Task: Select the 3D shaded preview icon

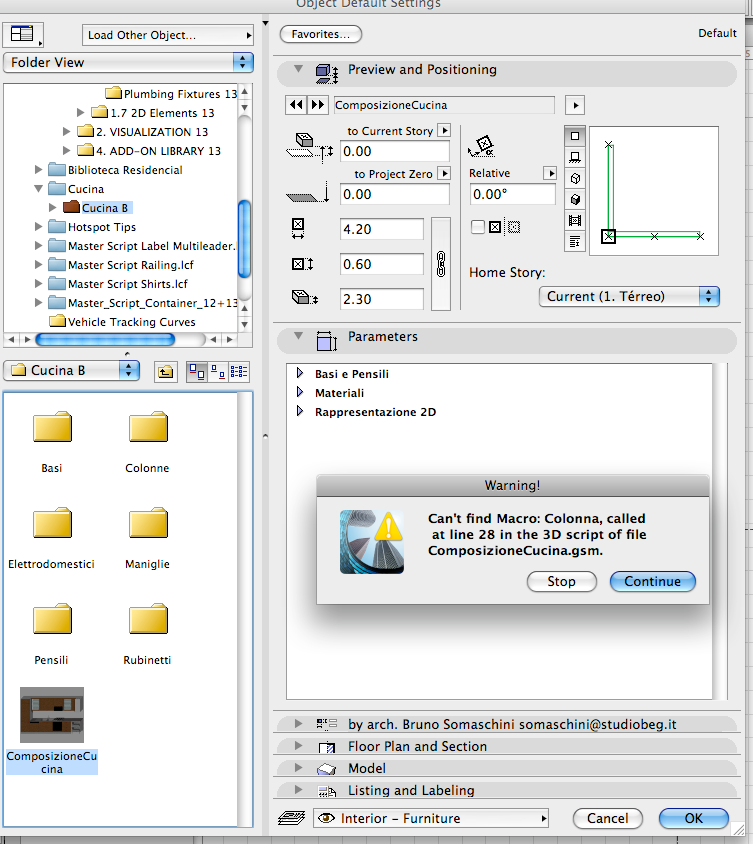Action: pos(575,199)
